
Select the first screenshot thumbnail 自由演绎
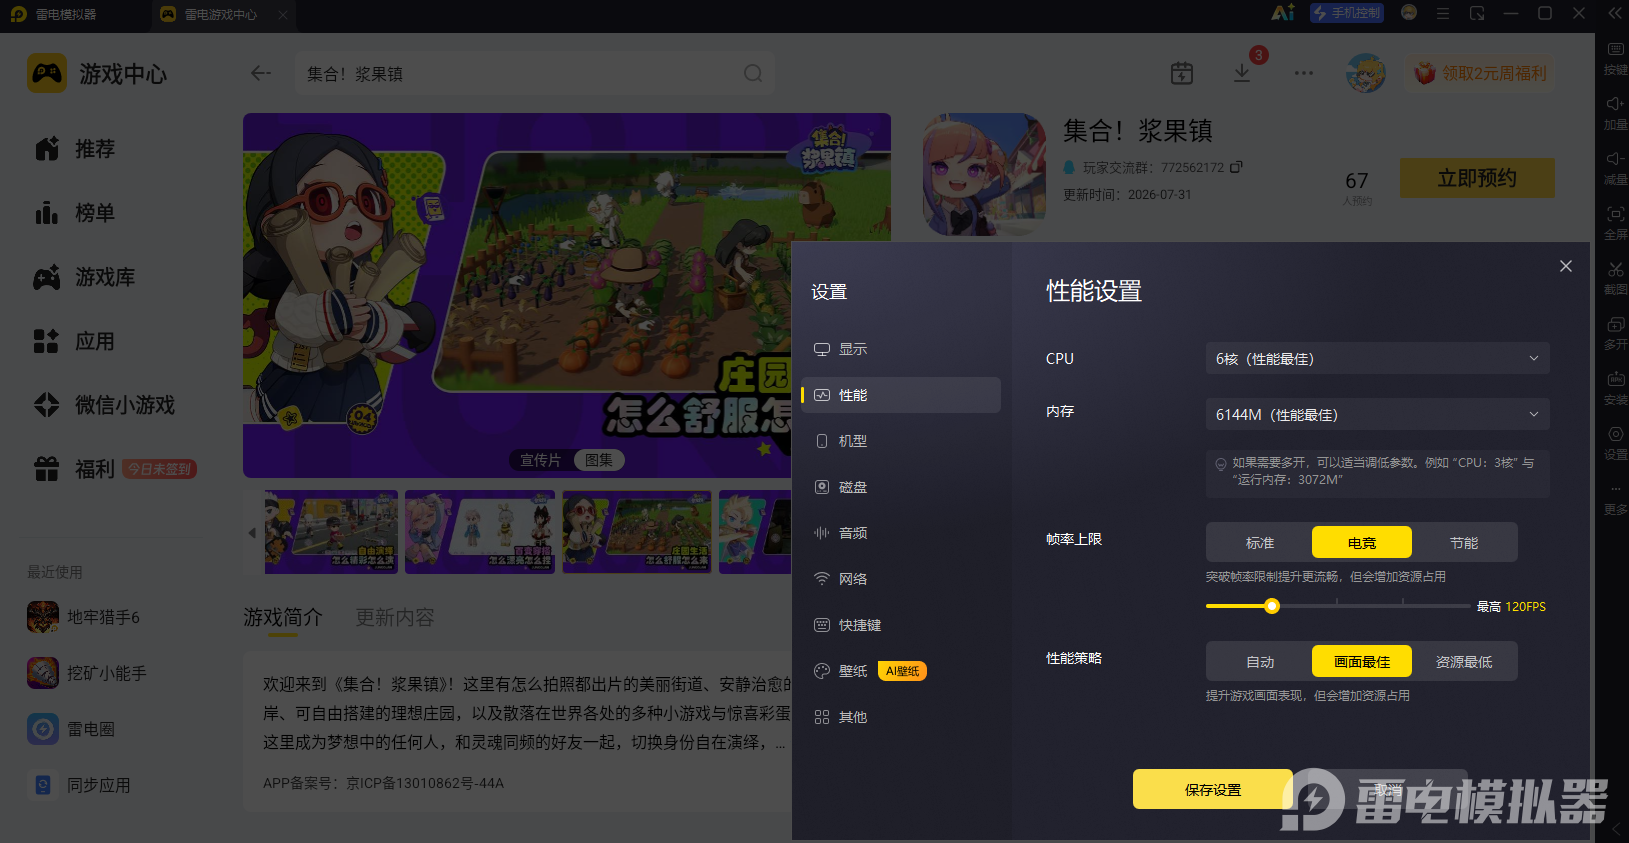tap(331, 531)
